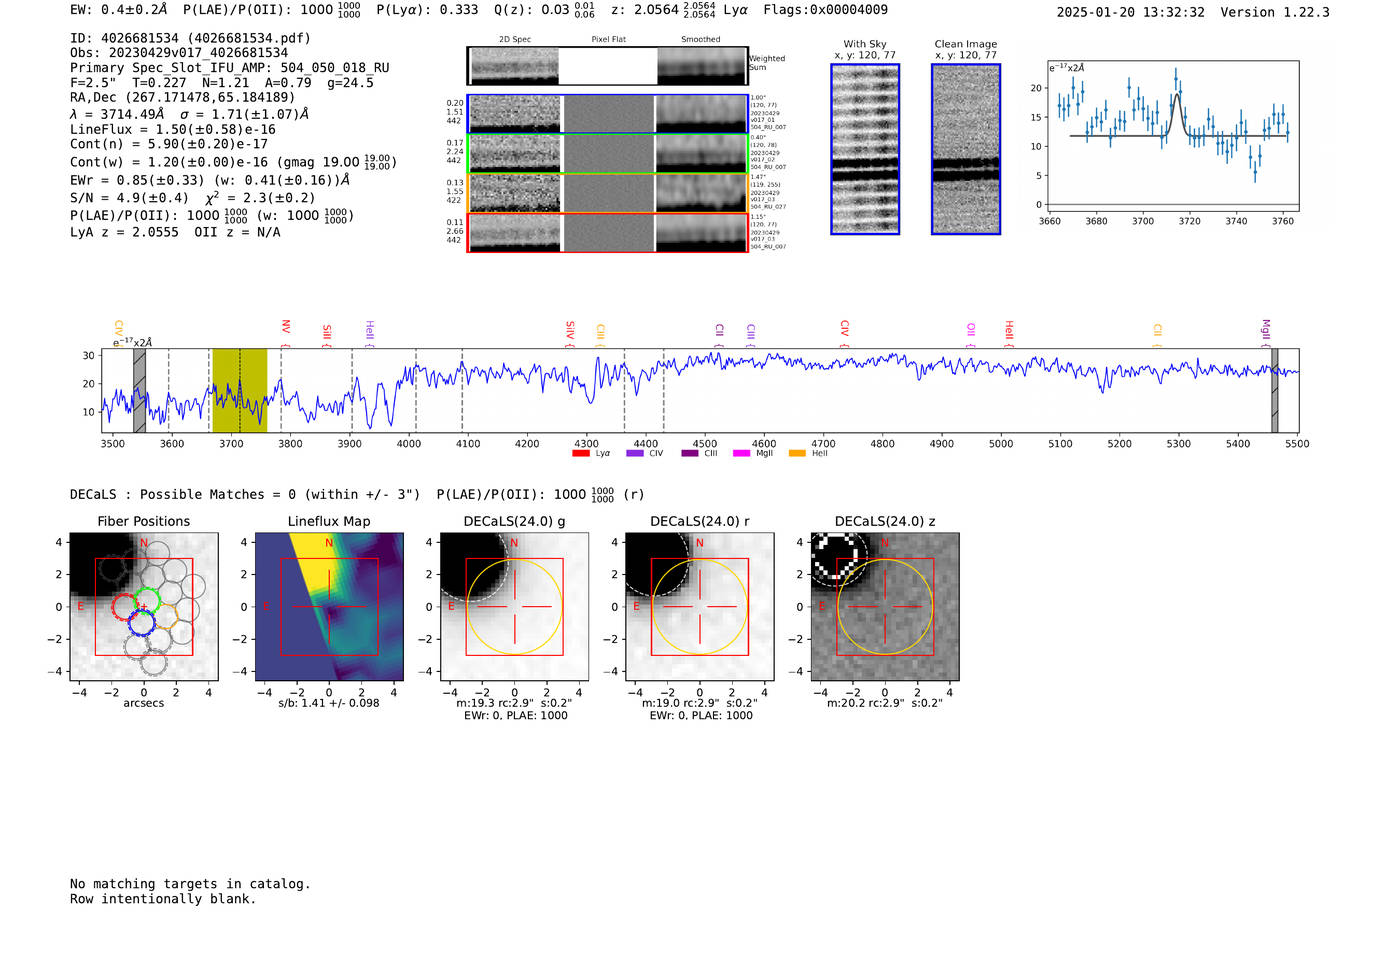Viewport: 1400px width, 953px height.
Task: Select the orange HeII legend swatch
Action: click(x=797, y=454)
